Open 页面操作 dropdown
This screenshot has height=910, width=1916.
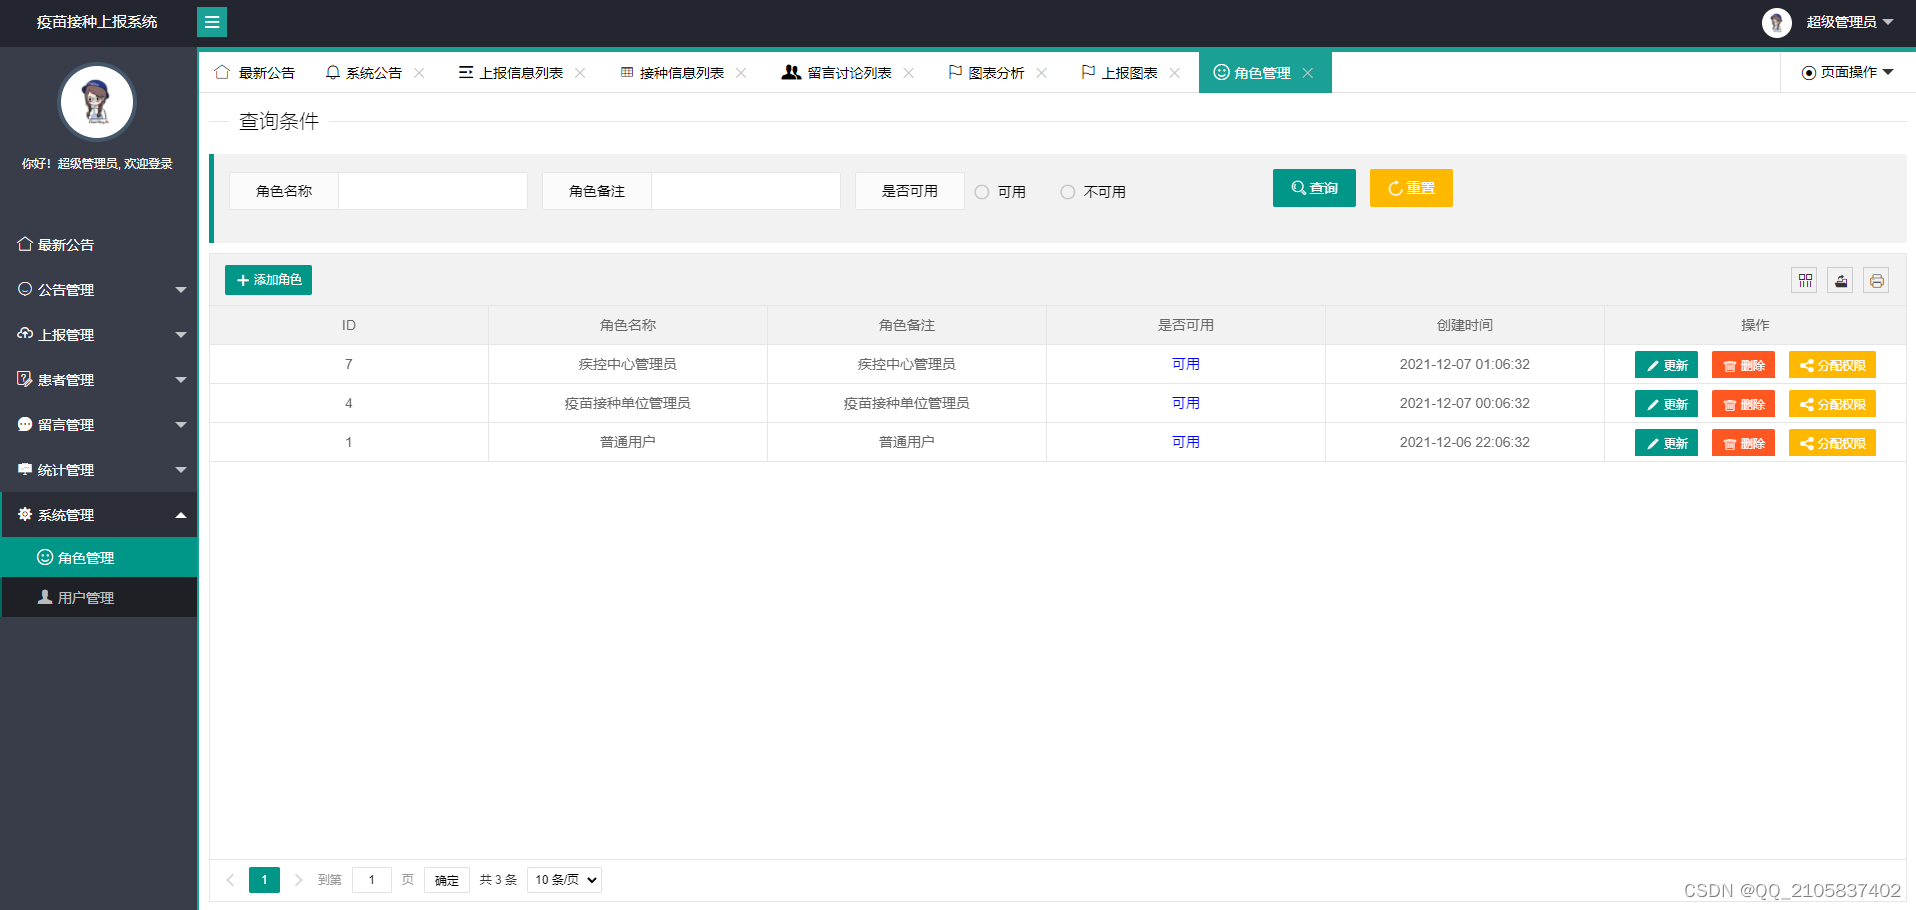1847,72
